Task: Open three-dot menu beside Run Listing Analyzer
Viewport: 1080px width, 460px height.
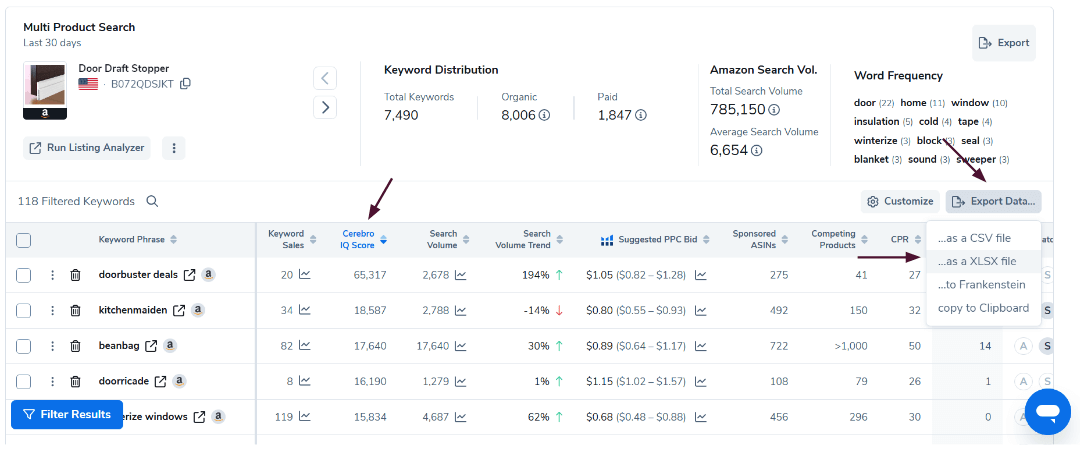Action: coord(173,148)
